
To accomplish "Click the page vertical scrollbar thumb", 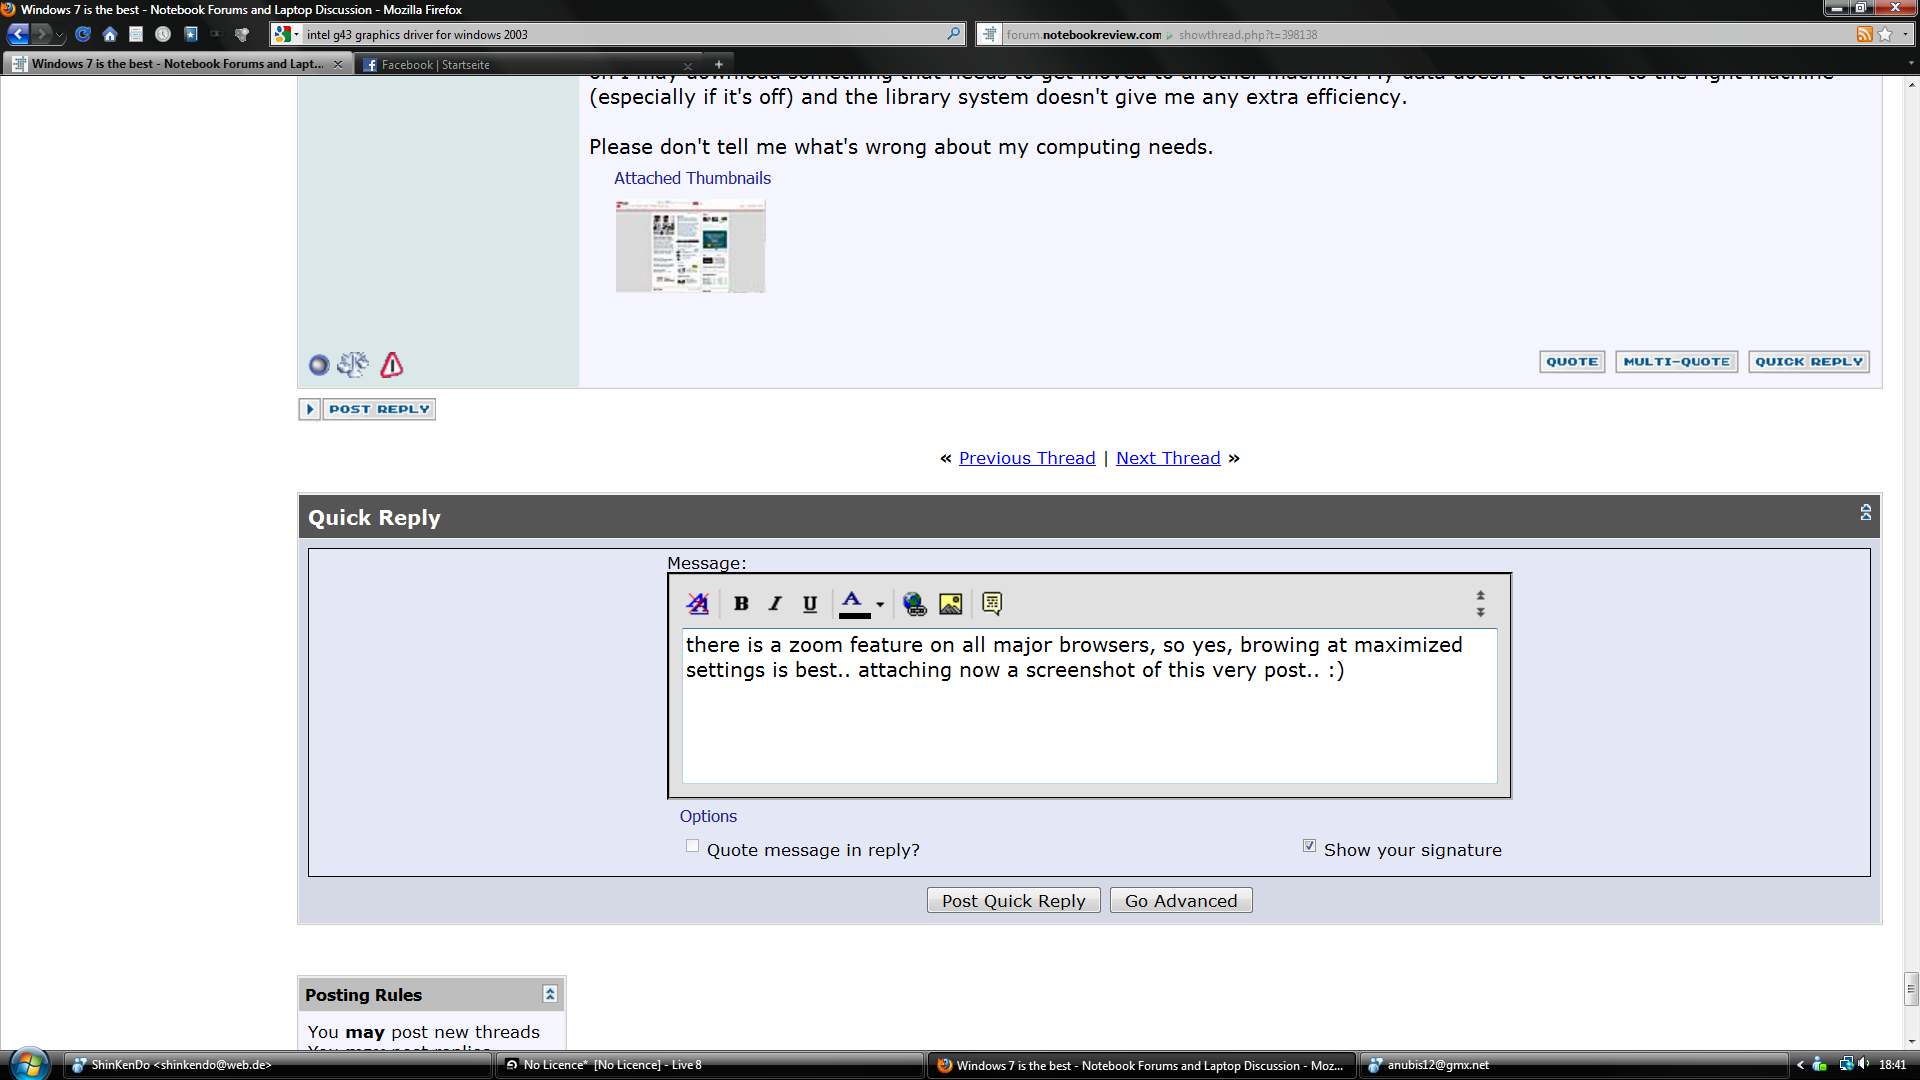I will point(1911,989).
